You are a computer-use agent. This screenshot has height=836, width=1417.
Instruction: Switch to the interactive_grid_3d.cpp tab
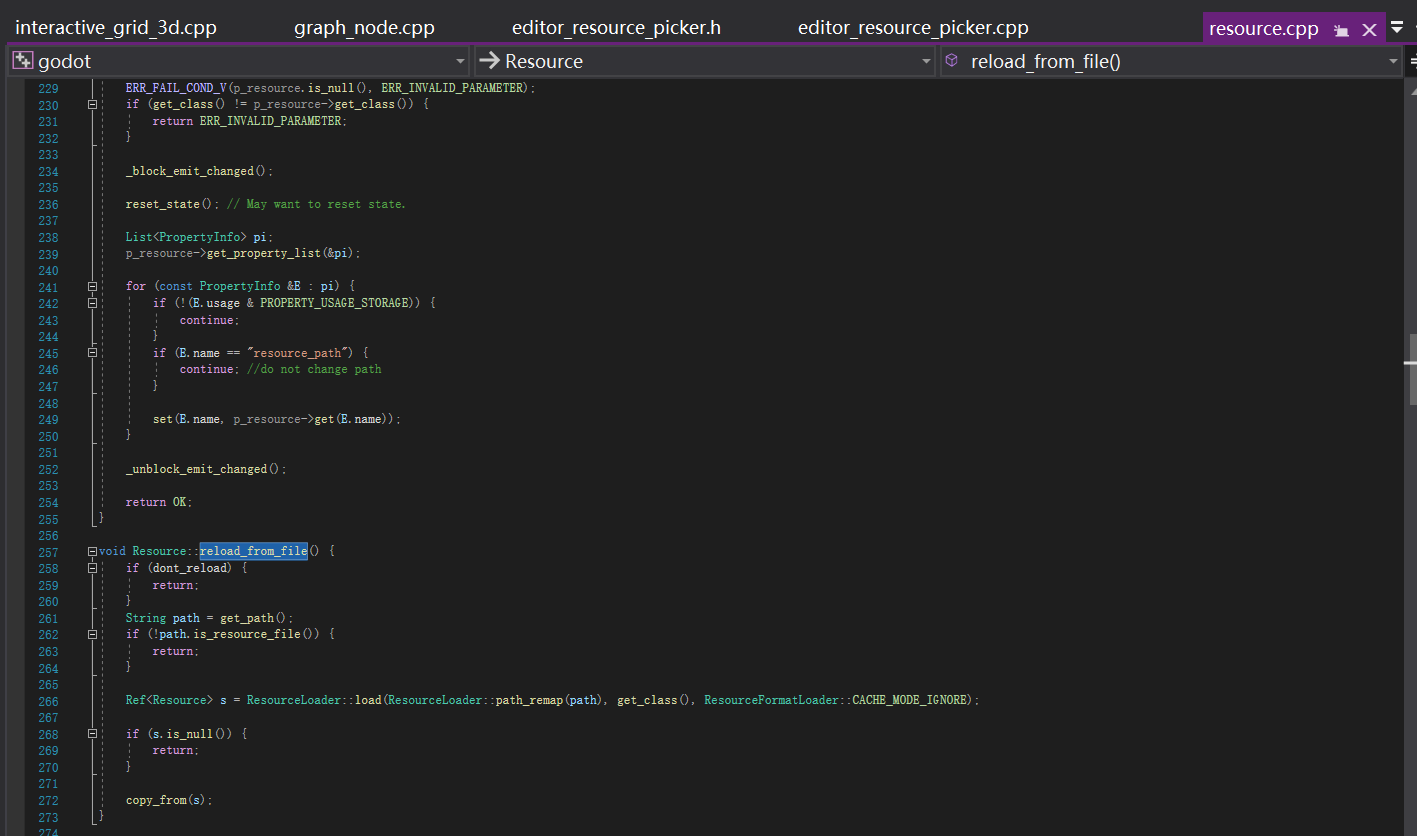click(116, 28)
